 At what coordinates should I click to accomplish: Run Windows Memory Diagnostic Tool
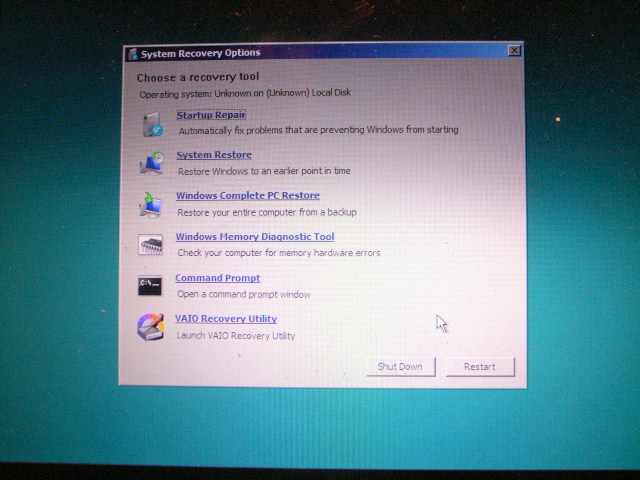(x=255, y=237)
